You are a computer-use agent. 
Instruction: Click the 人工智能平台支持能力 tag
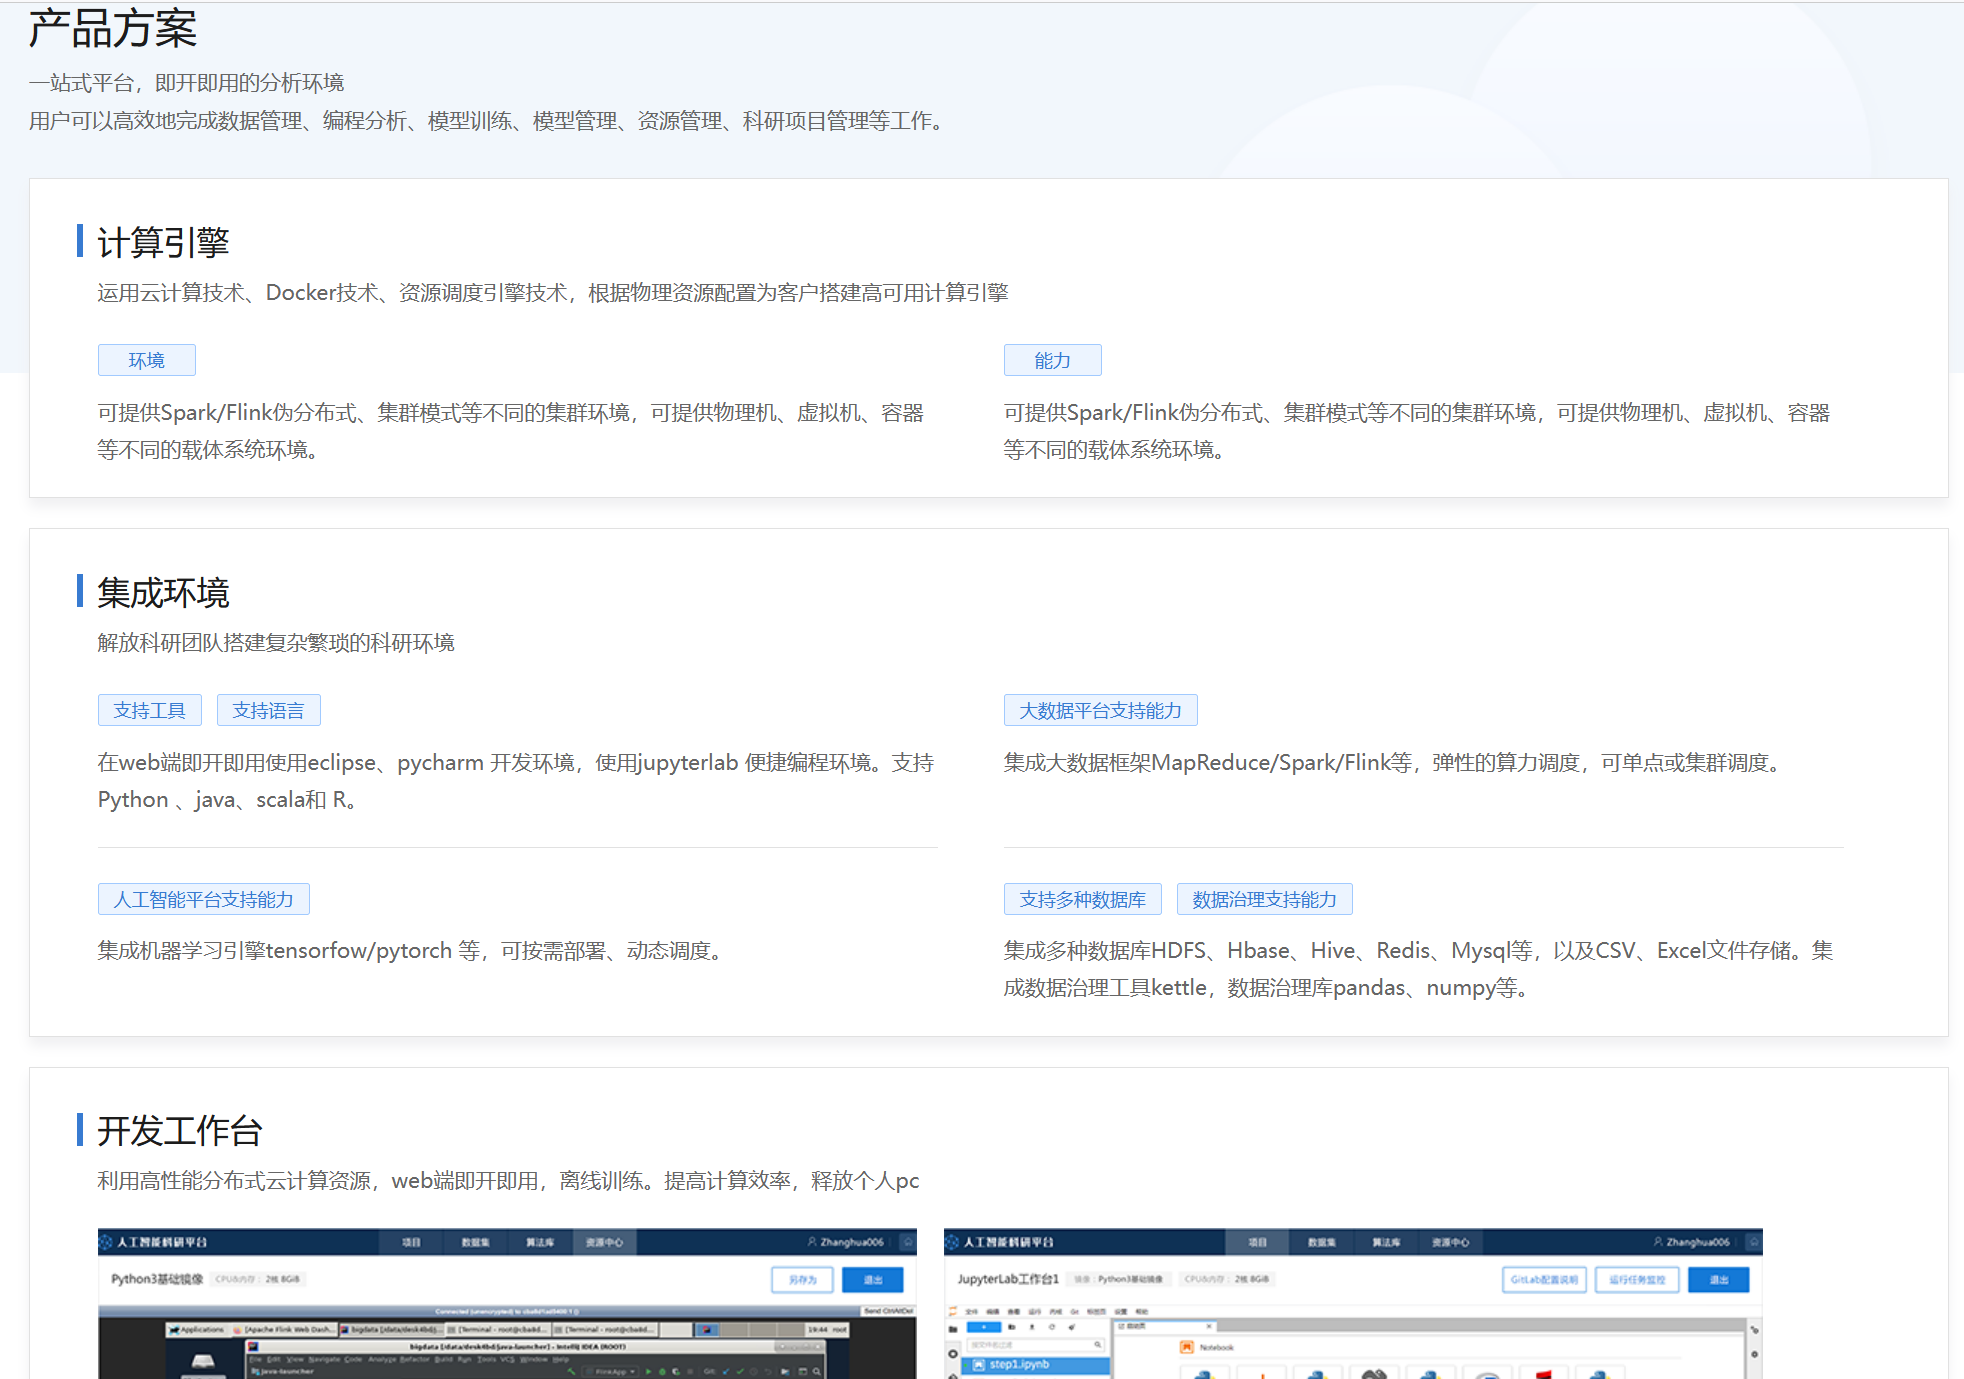coord(204,899)
